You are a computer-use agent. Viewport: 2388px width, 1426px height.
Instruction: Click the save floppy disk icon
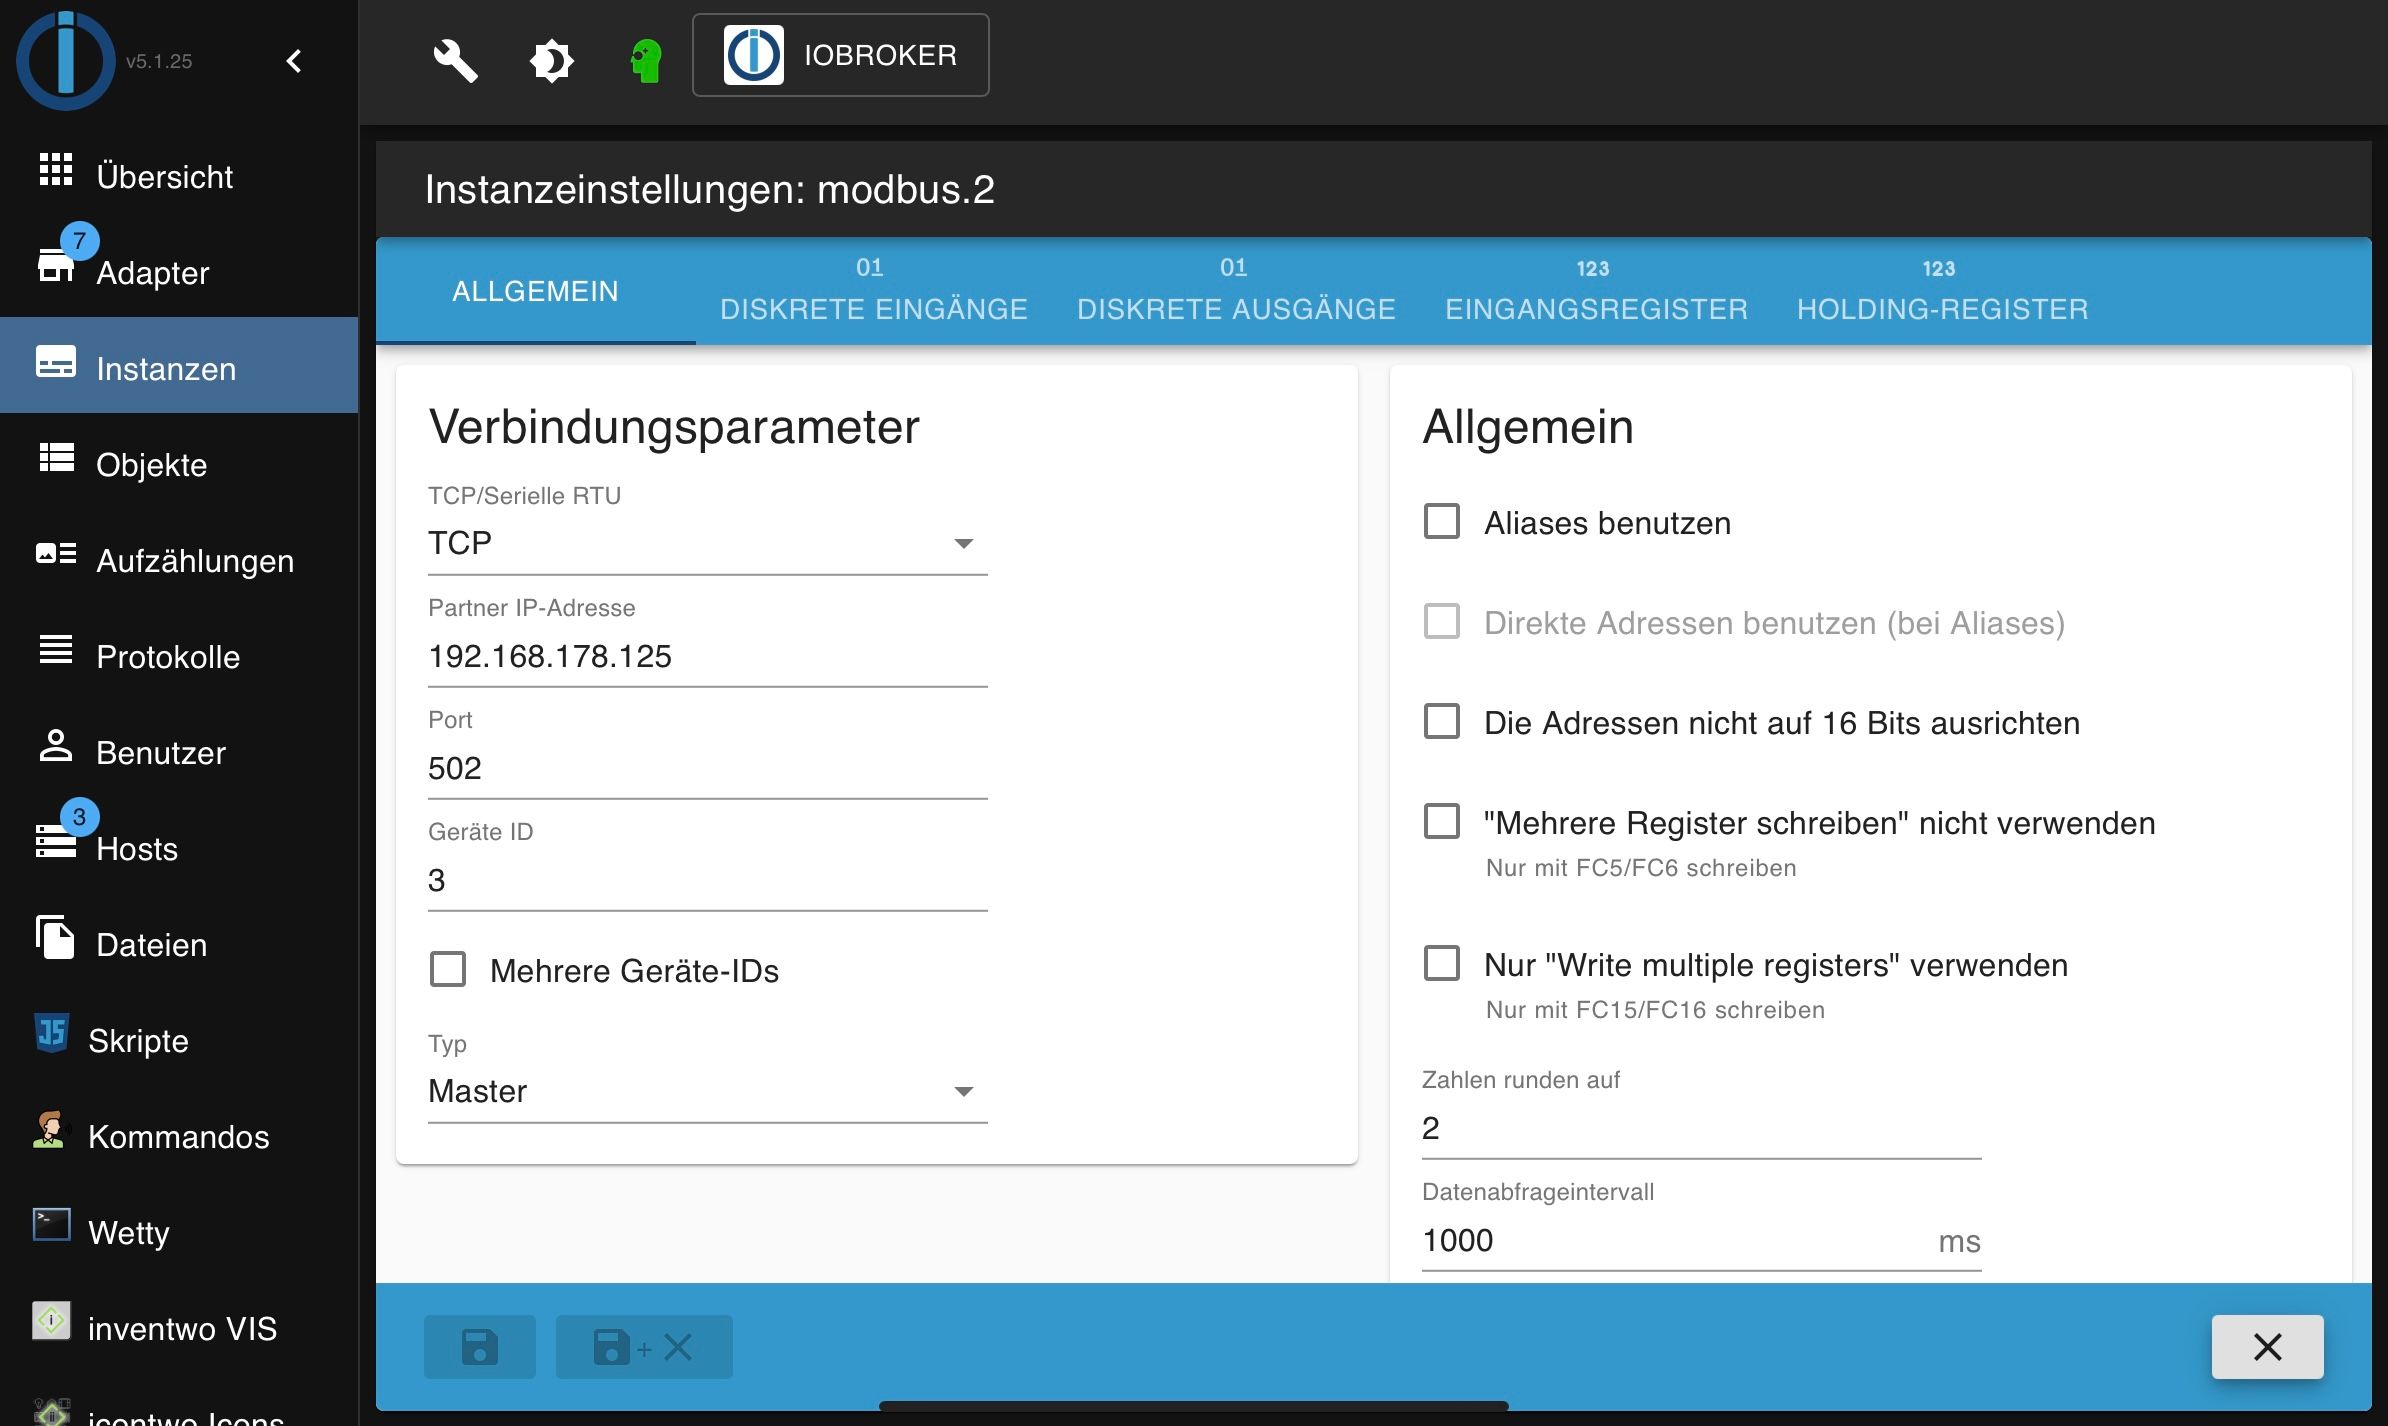click(479, 1347)
